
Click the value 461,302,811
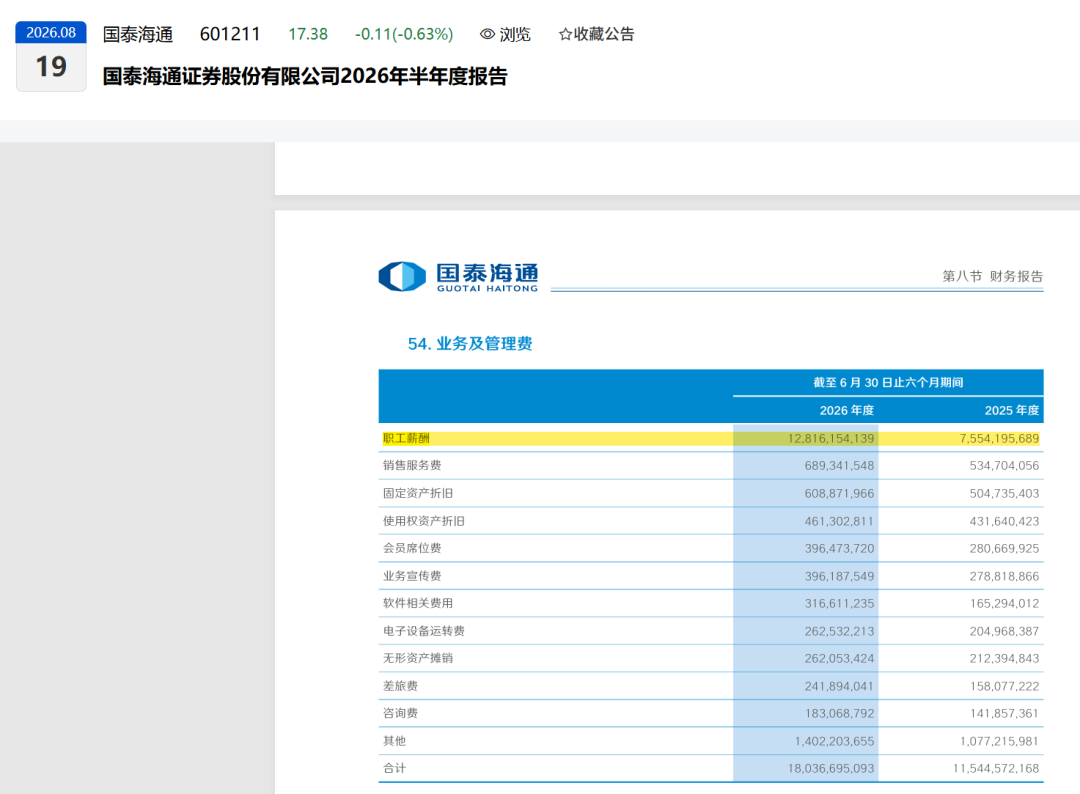pos(839,521)
